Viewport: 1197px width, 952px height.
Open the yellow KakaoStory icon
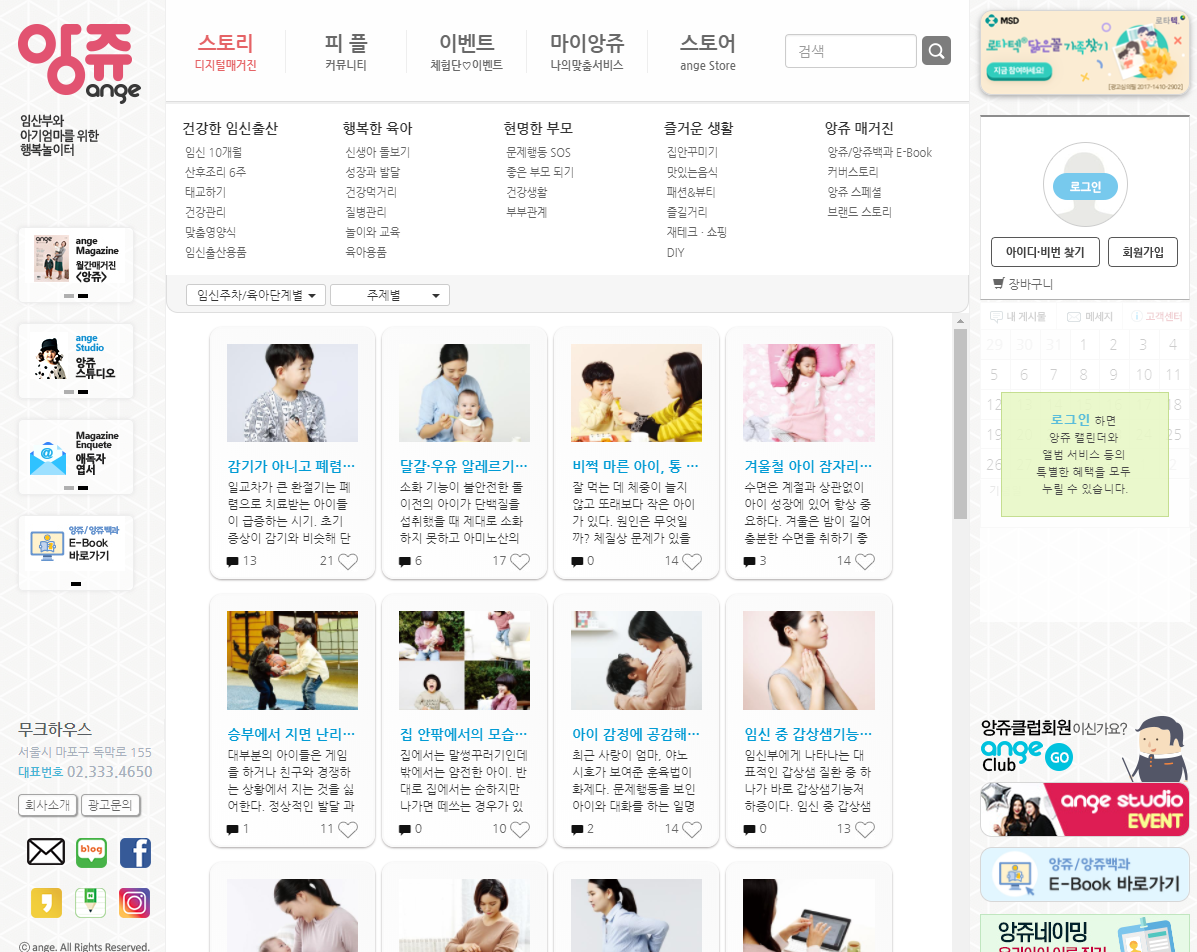click(46, 902)
